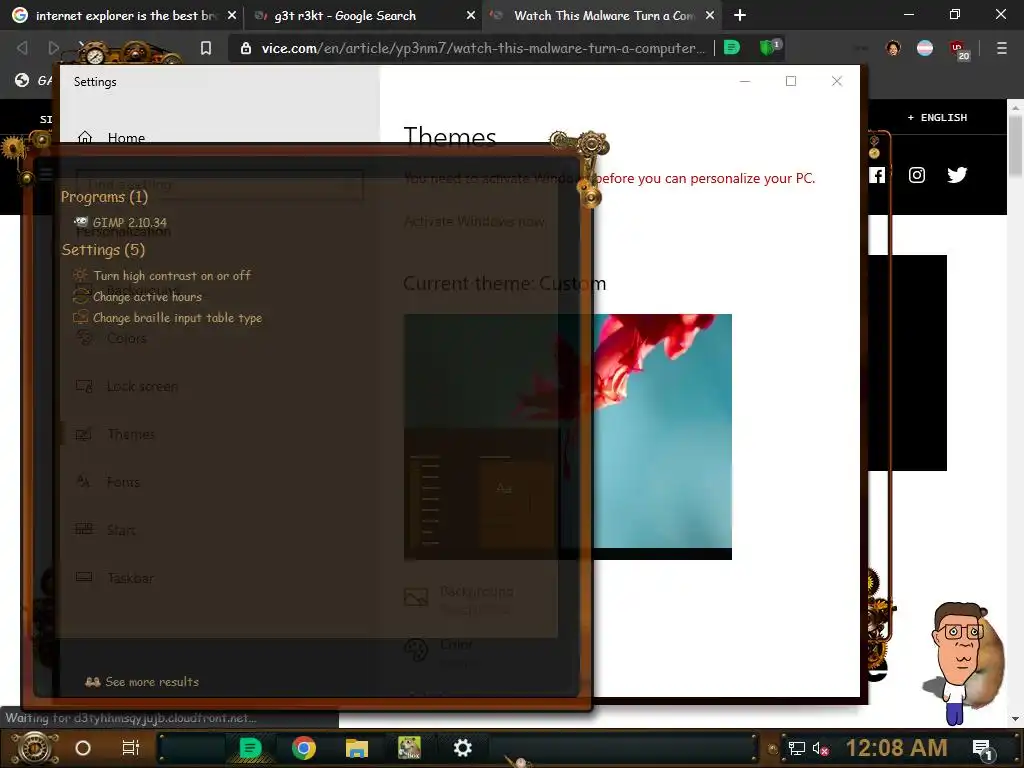Select Start in Settings sidebar
The height and width of the screenshot is (768, 1024).
(x=105, y=530)
